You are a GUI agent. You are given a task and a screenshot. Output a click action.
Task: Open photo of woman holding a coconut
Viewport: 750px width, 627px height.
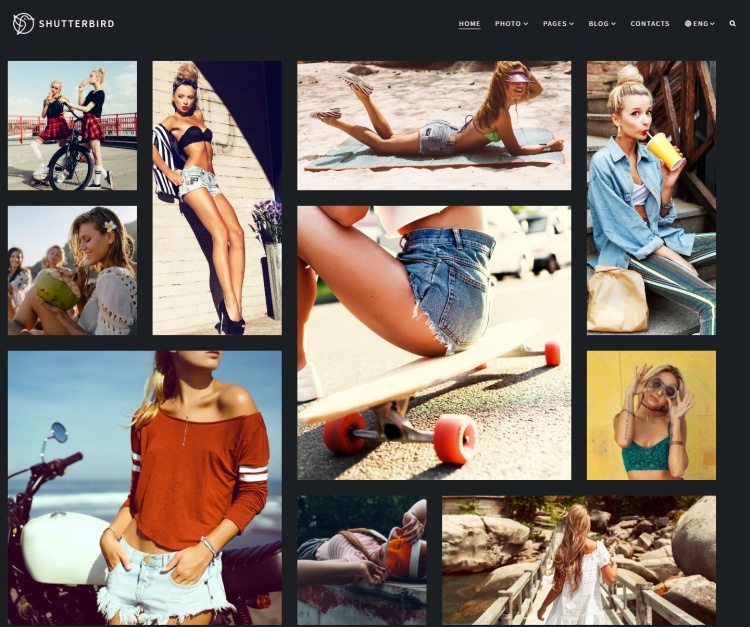tap(72, 270)
